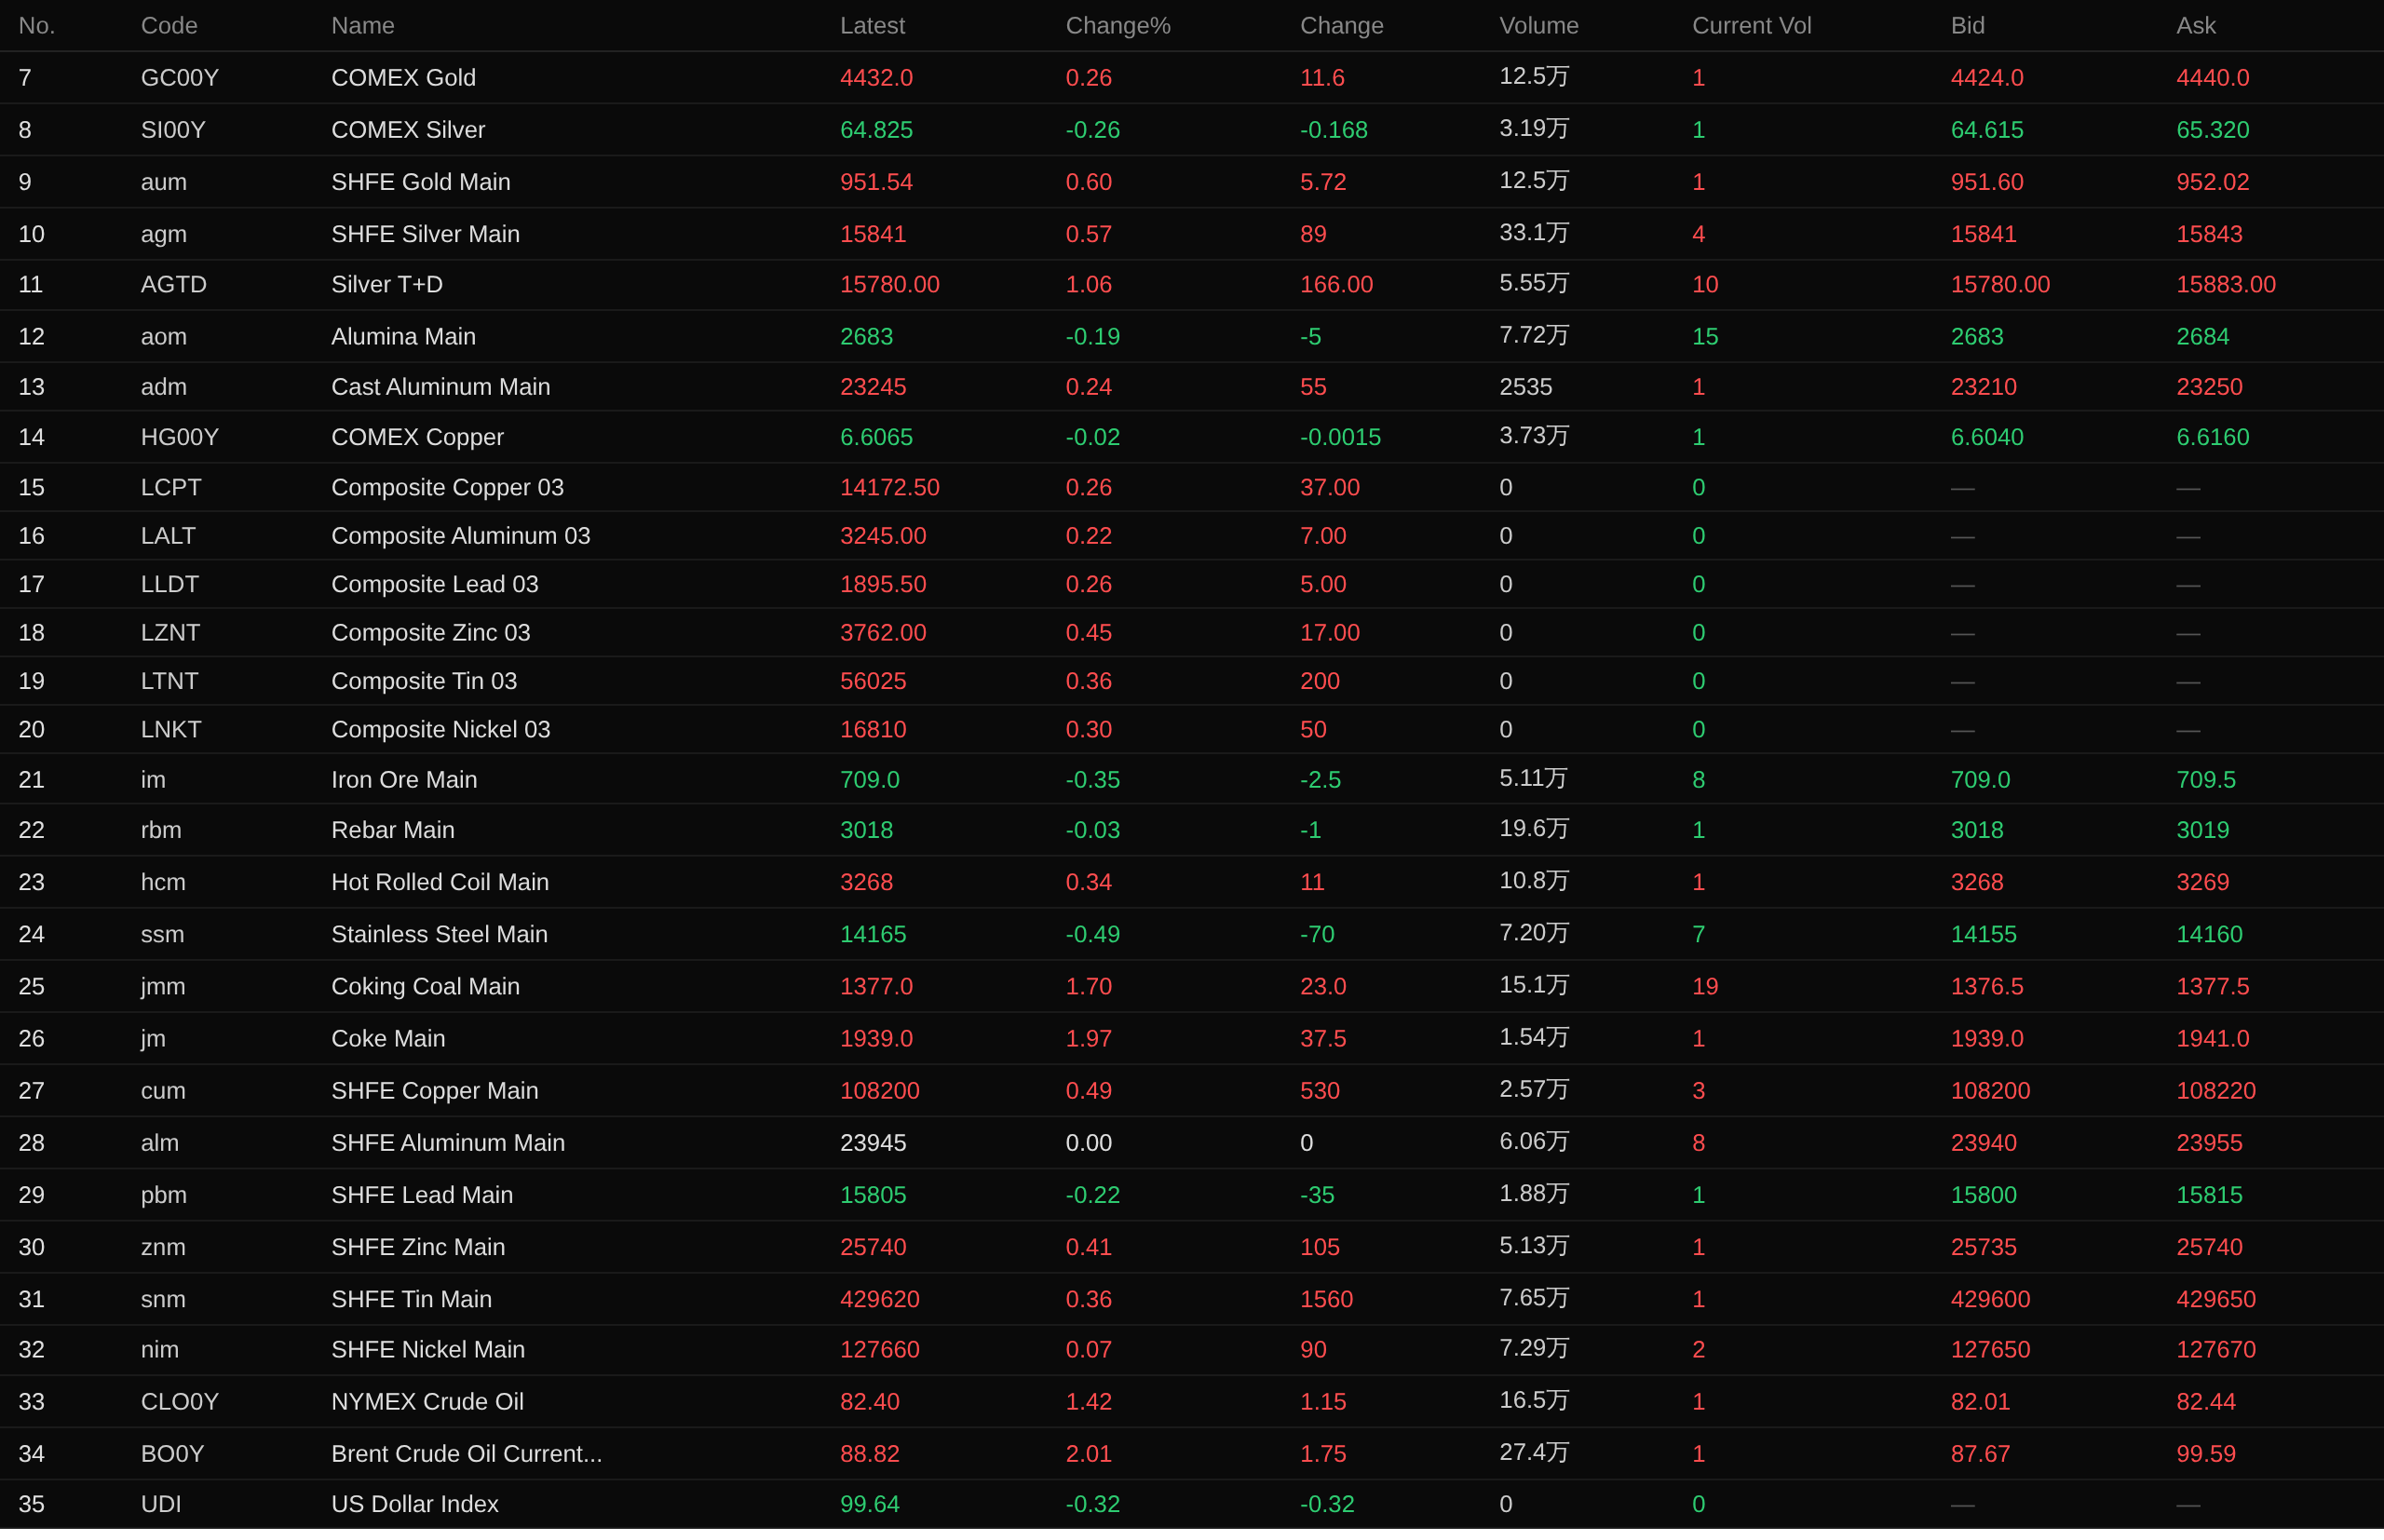Image resolution: width=2384 pixels, height=1540 pixels.
Task: Select the COMEX Copper row
Action: 1192,437
